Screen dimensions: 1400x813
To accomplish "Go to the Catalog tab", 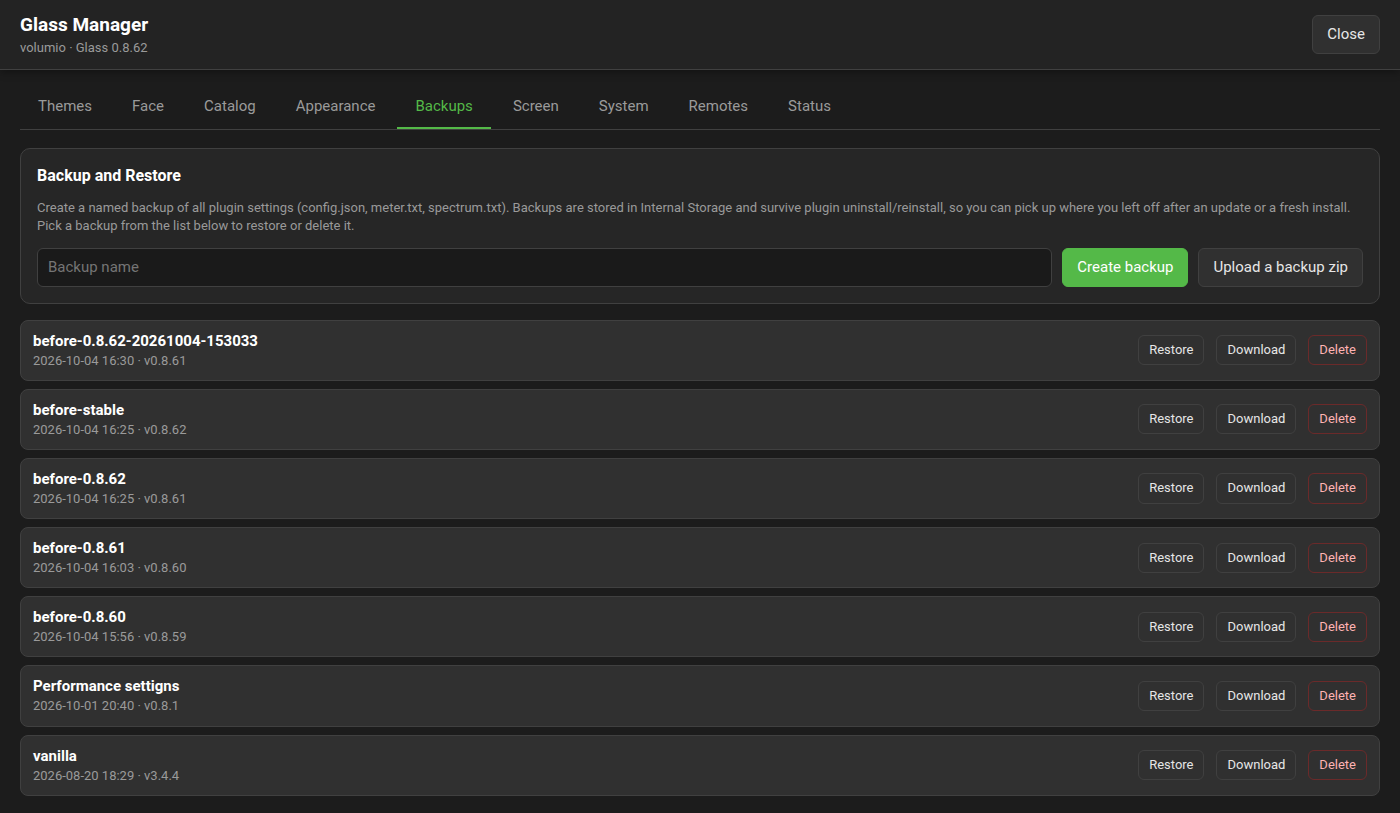I will (230, 106).
